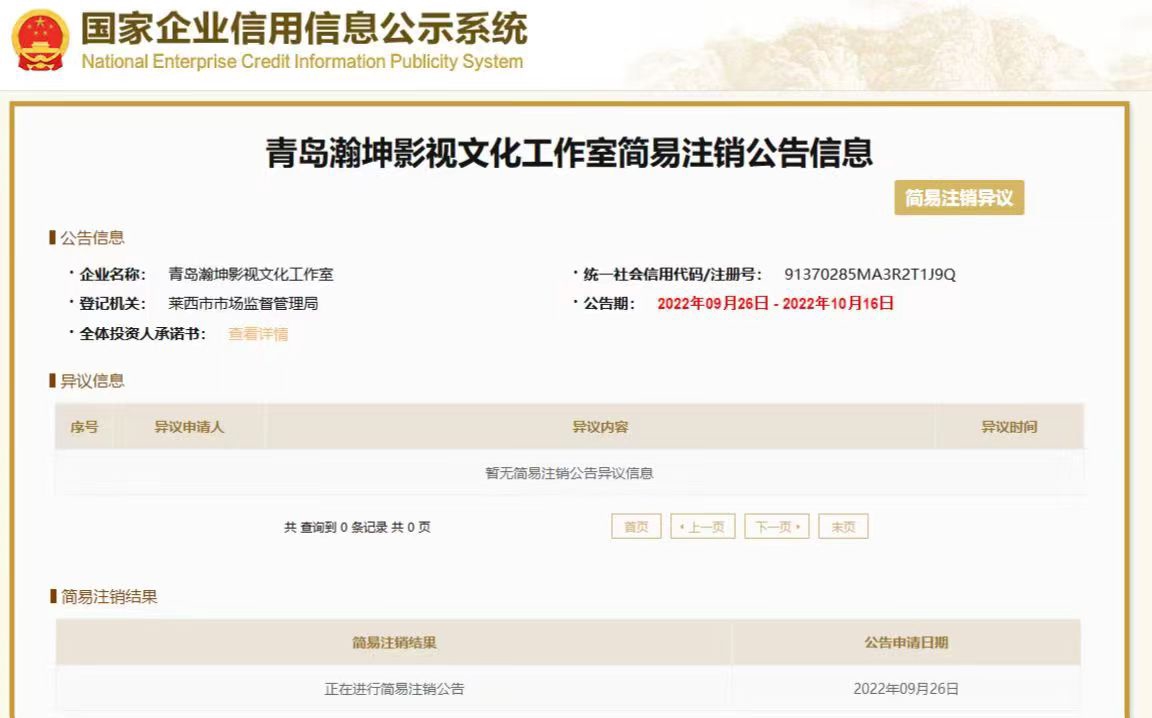Go to 首页 first page
The height and width of the screenshot is (718, 1152).
pos(636,526)
